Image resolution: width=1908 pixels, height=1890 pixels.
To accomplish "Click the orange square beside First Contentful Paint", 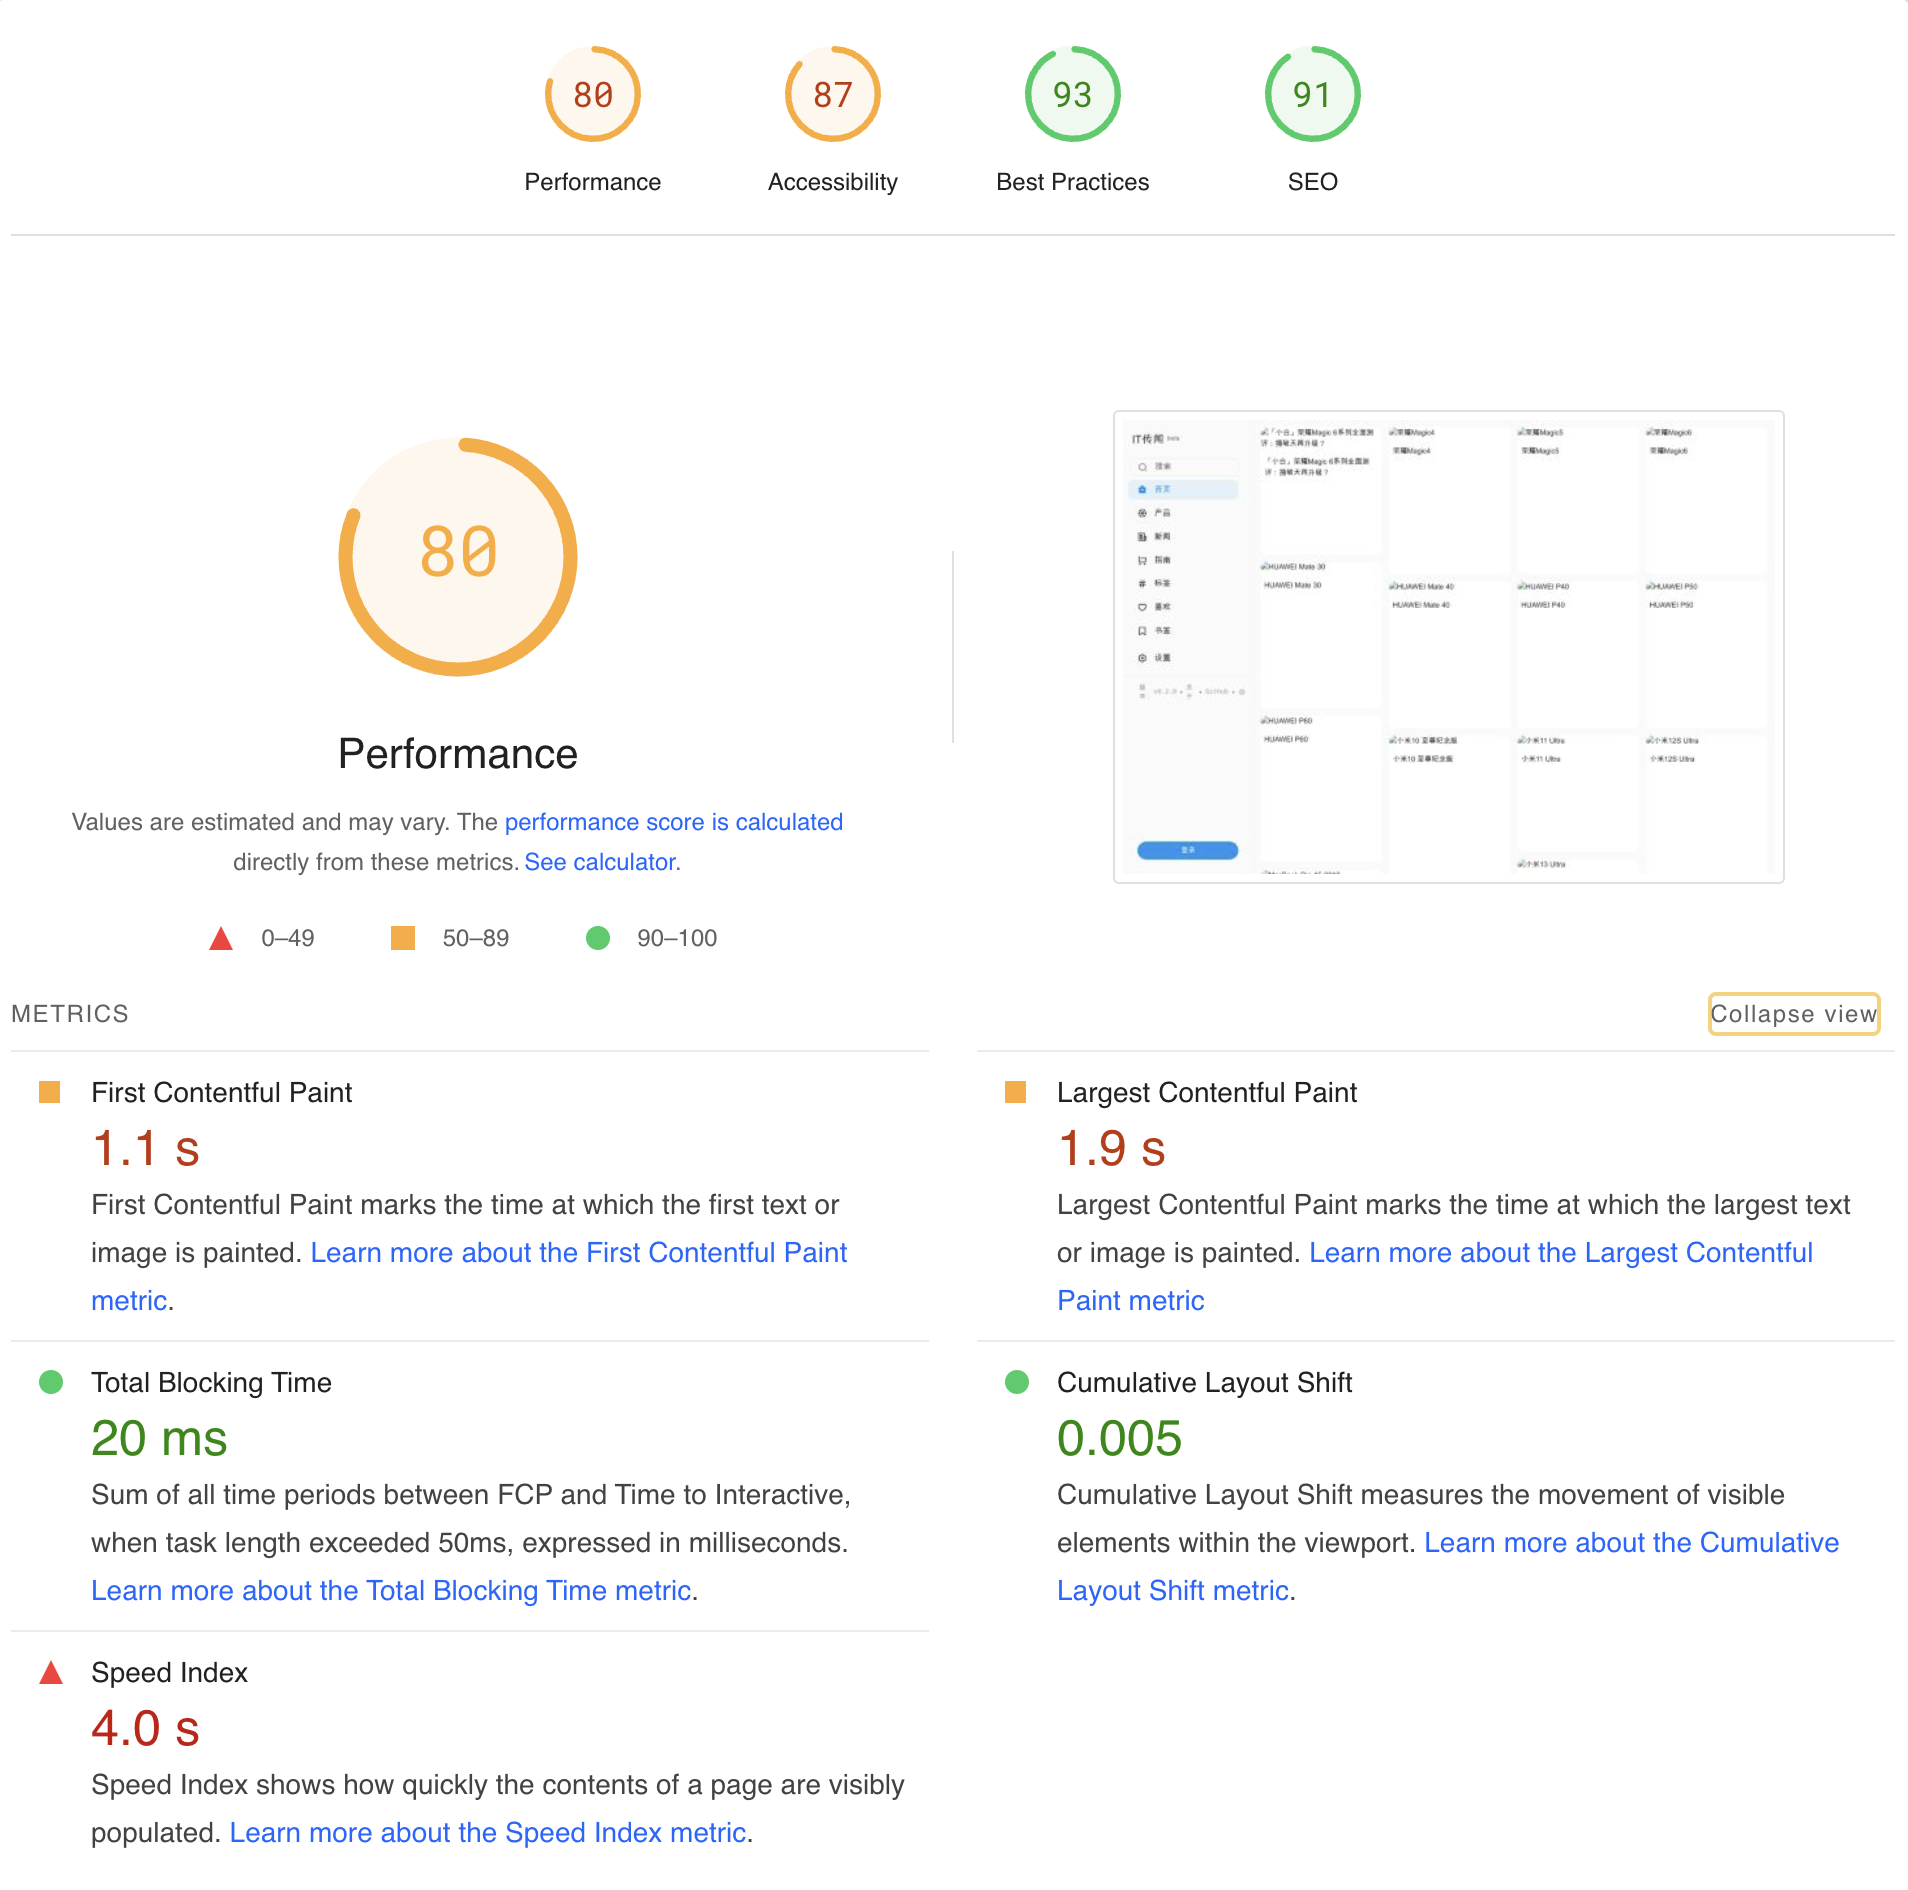I will point(50,1092).
